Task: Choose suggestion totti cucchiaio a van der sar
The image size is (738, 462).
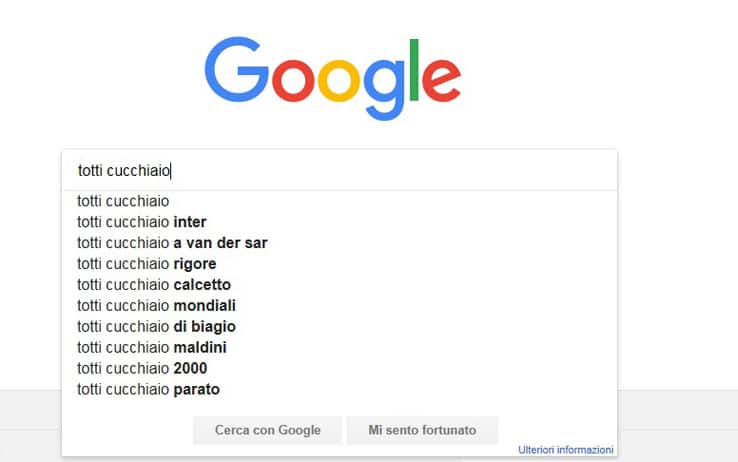Action: (339, 243)
